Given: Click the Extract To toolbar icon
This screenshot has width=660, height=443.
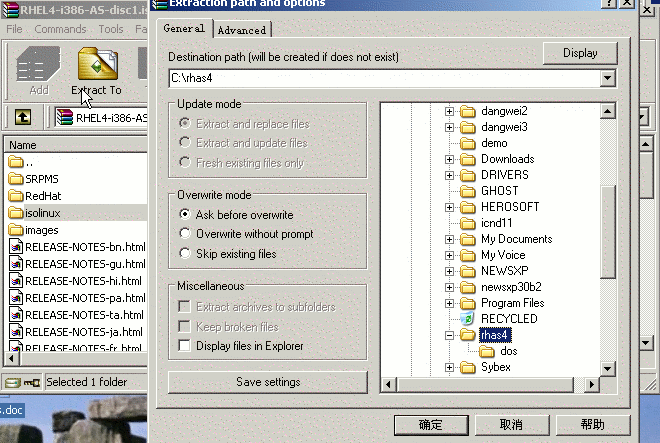Looking at the screenshot, I should tap(97, 64).
